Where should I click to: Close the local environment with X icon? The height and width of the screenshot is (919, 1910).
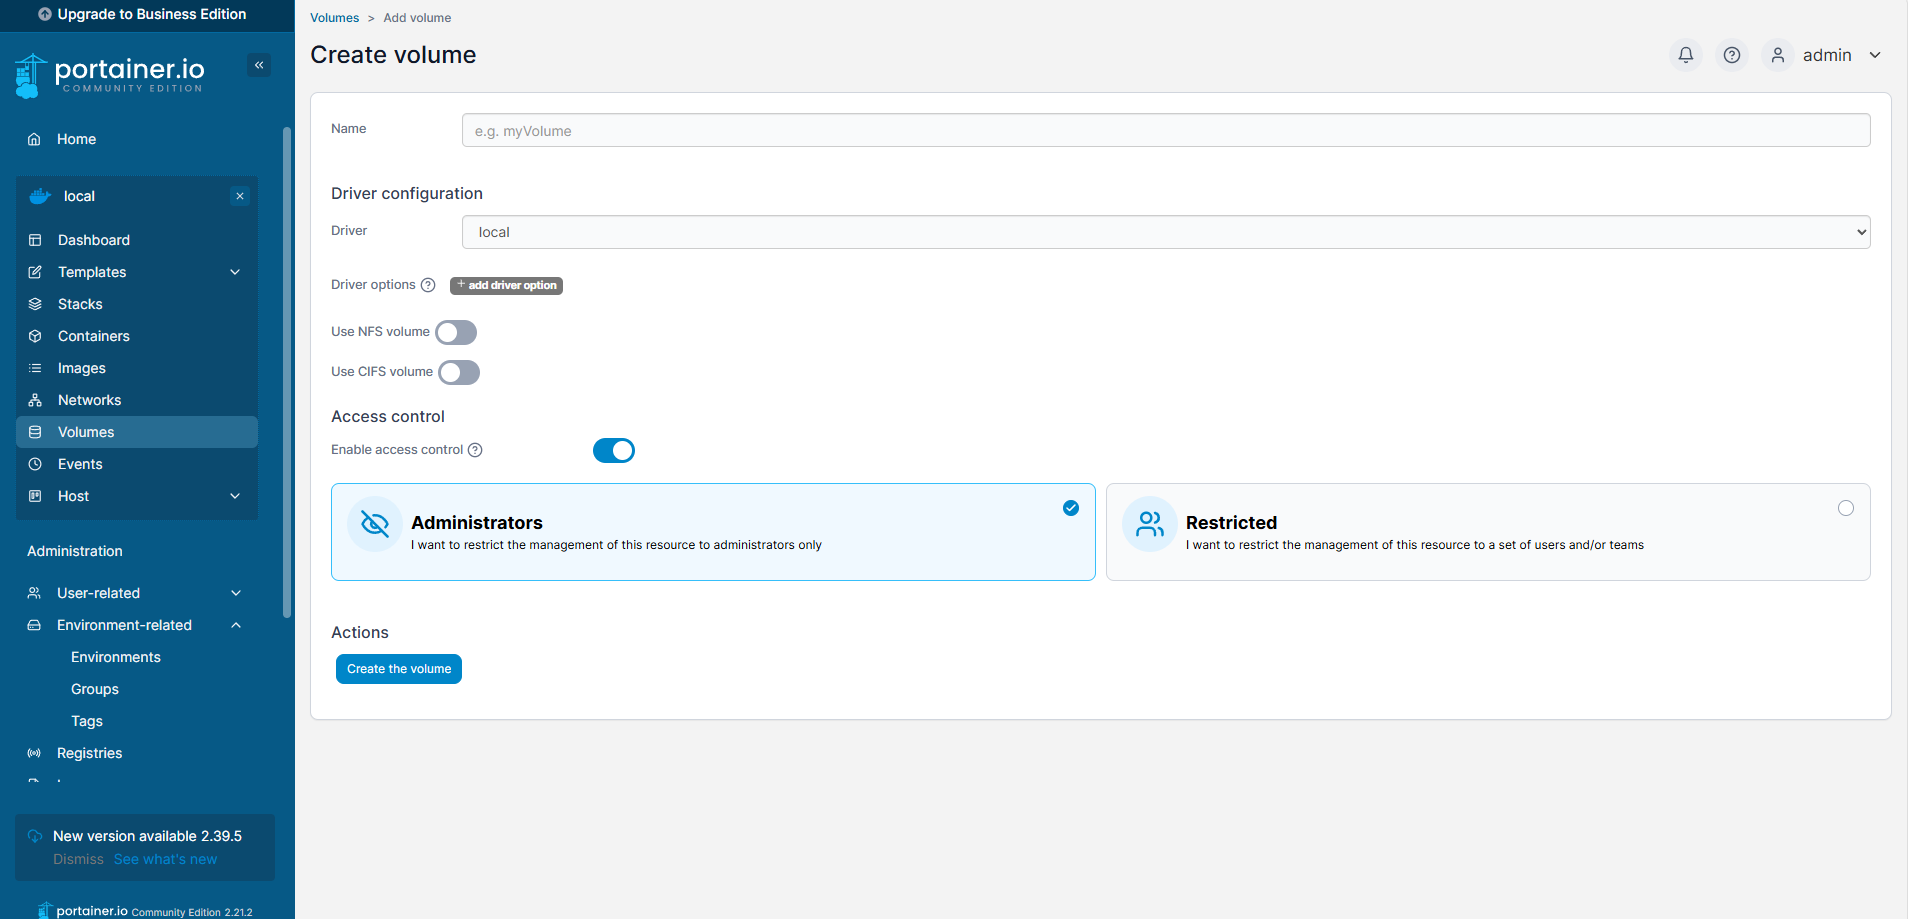click(240, 196)
